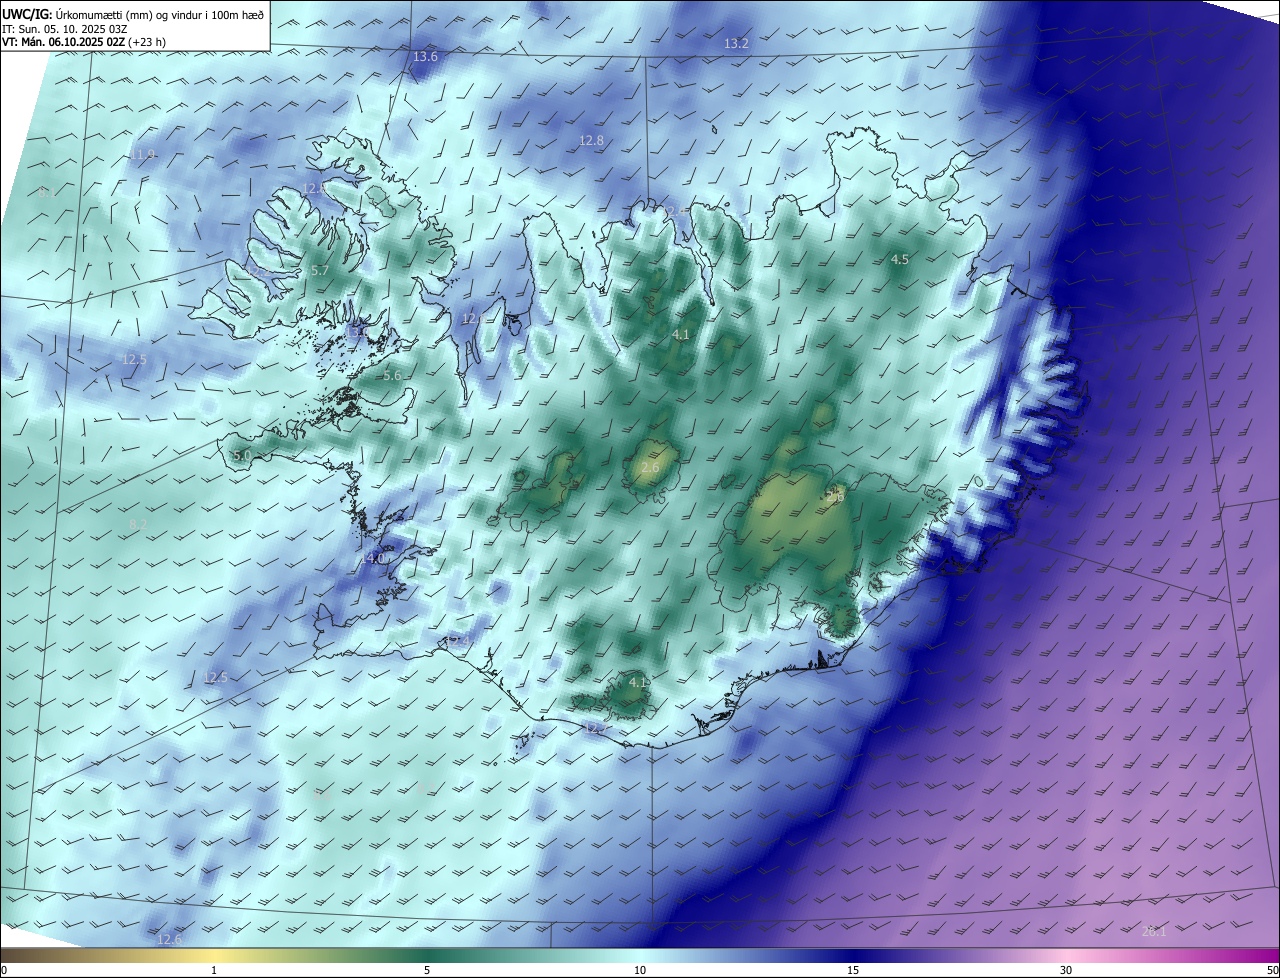Screen dimensions: 1280x978
Task: Click the legend tick label 10
Action: tap(640, 970)
